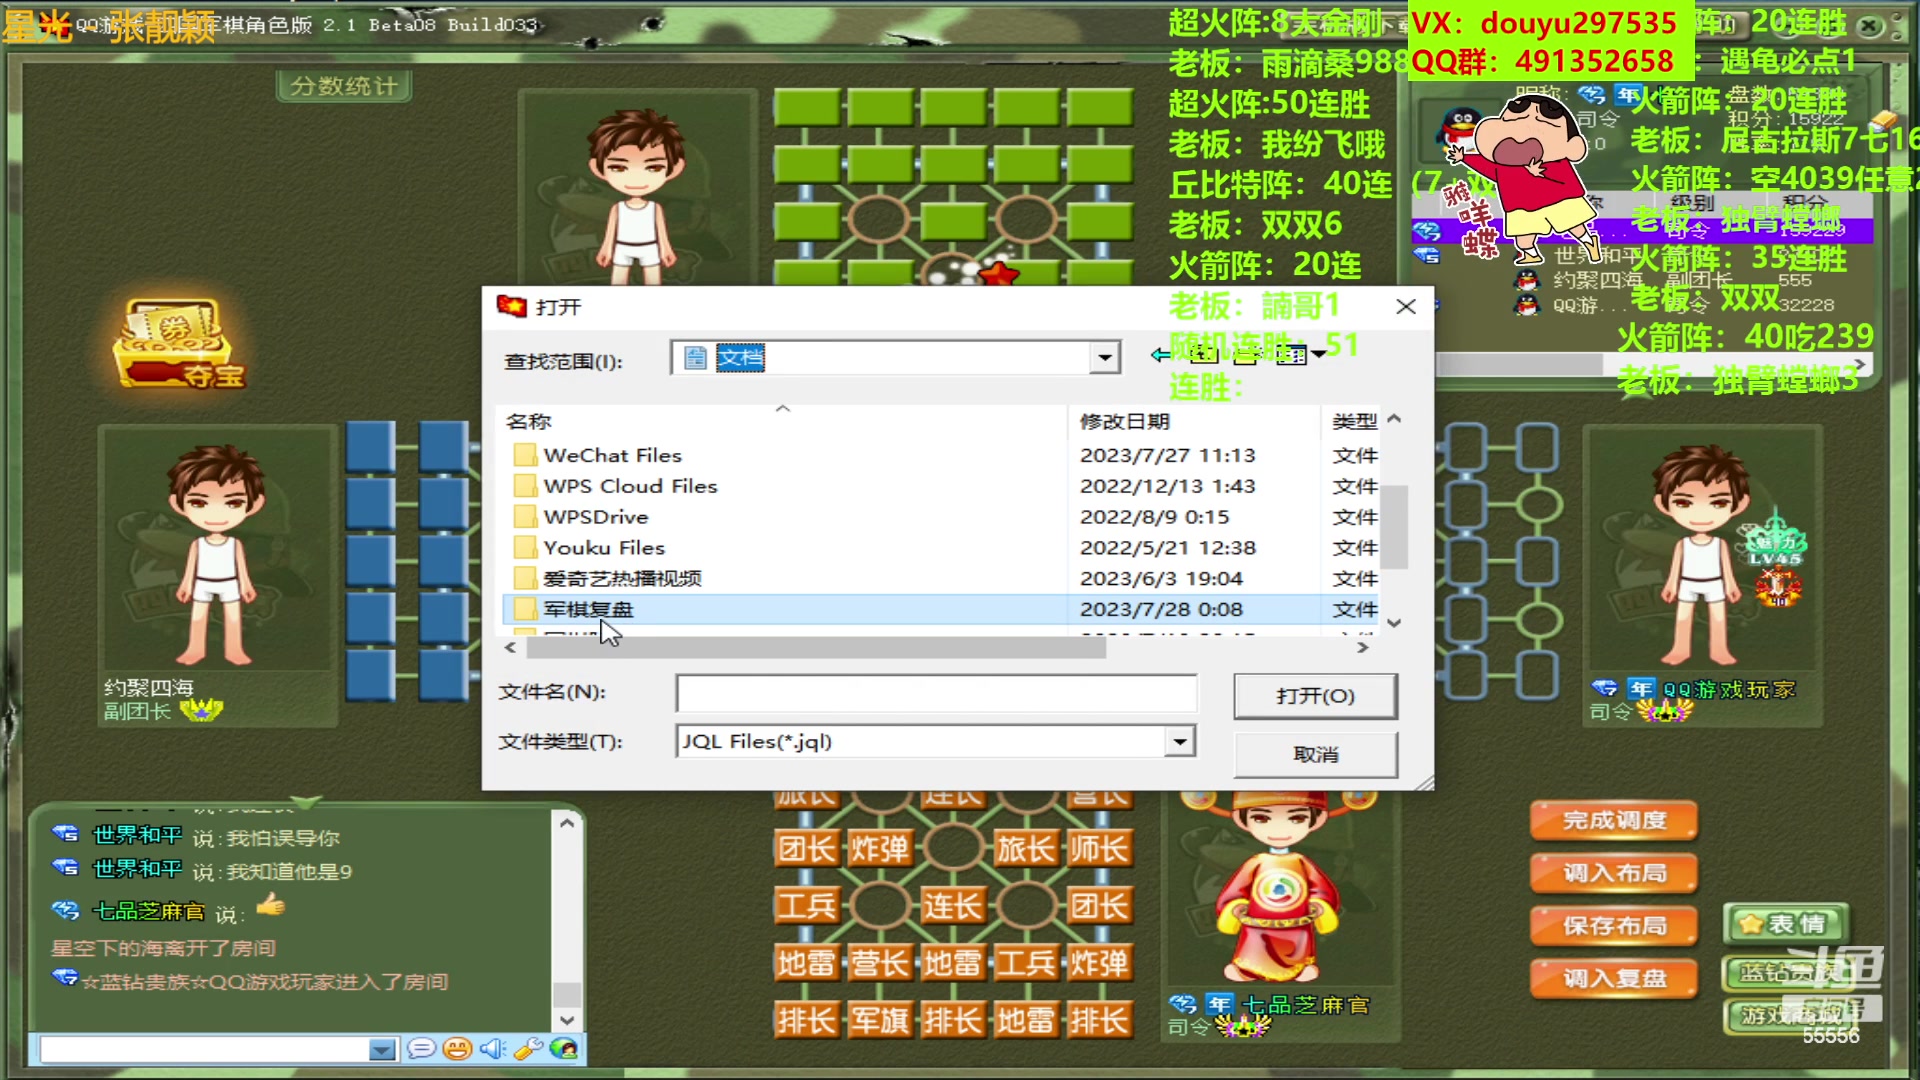Click the 调入布局 button
This screenshot has width=1920, height=1080.
tap(1614, 874)
